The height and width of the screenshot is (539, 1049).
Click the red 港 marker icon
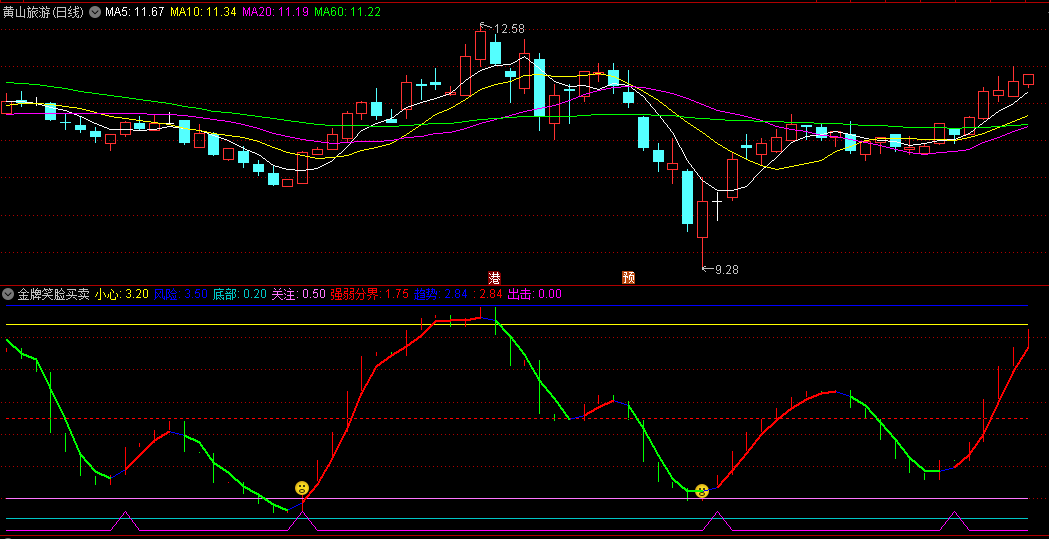click(x=494, y=278)
